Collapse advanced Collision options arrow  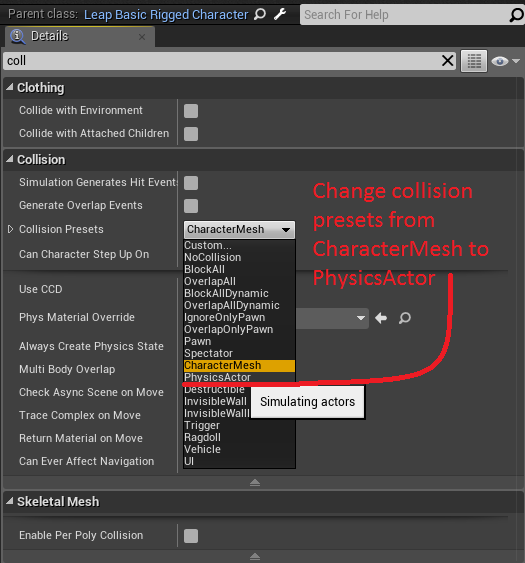pyautogui.click(x=255, y=482)
